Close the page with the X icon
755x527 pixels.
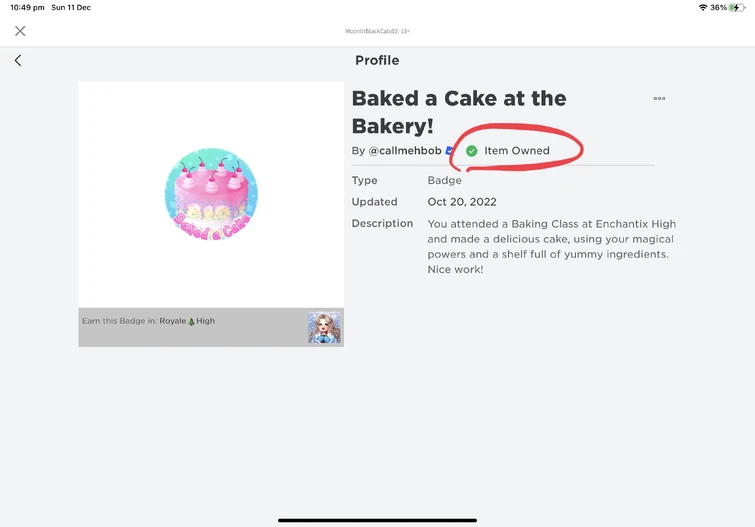tap(20, 31)
